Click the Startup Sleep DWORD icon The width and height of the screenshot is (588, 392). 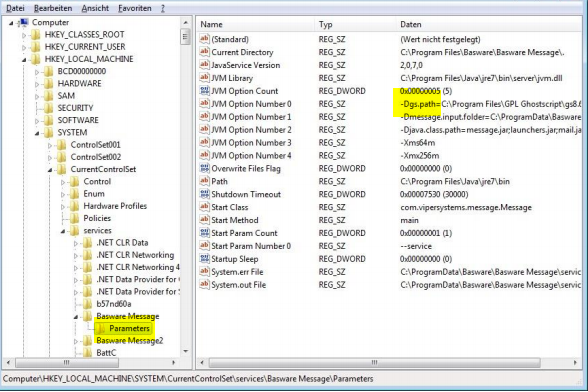pos(204,258)
